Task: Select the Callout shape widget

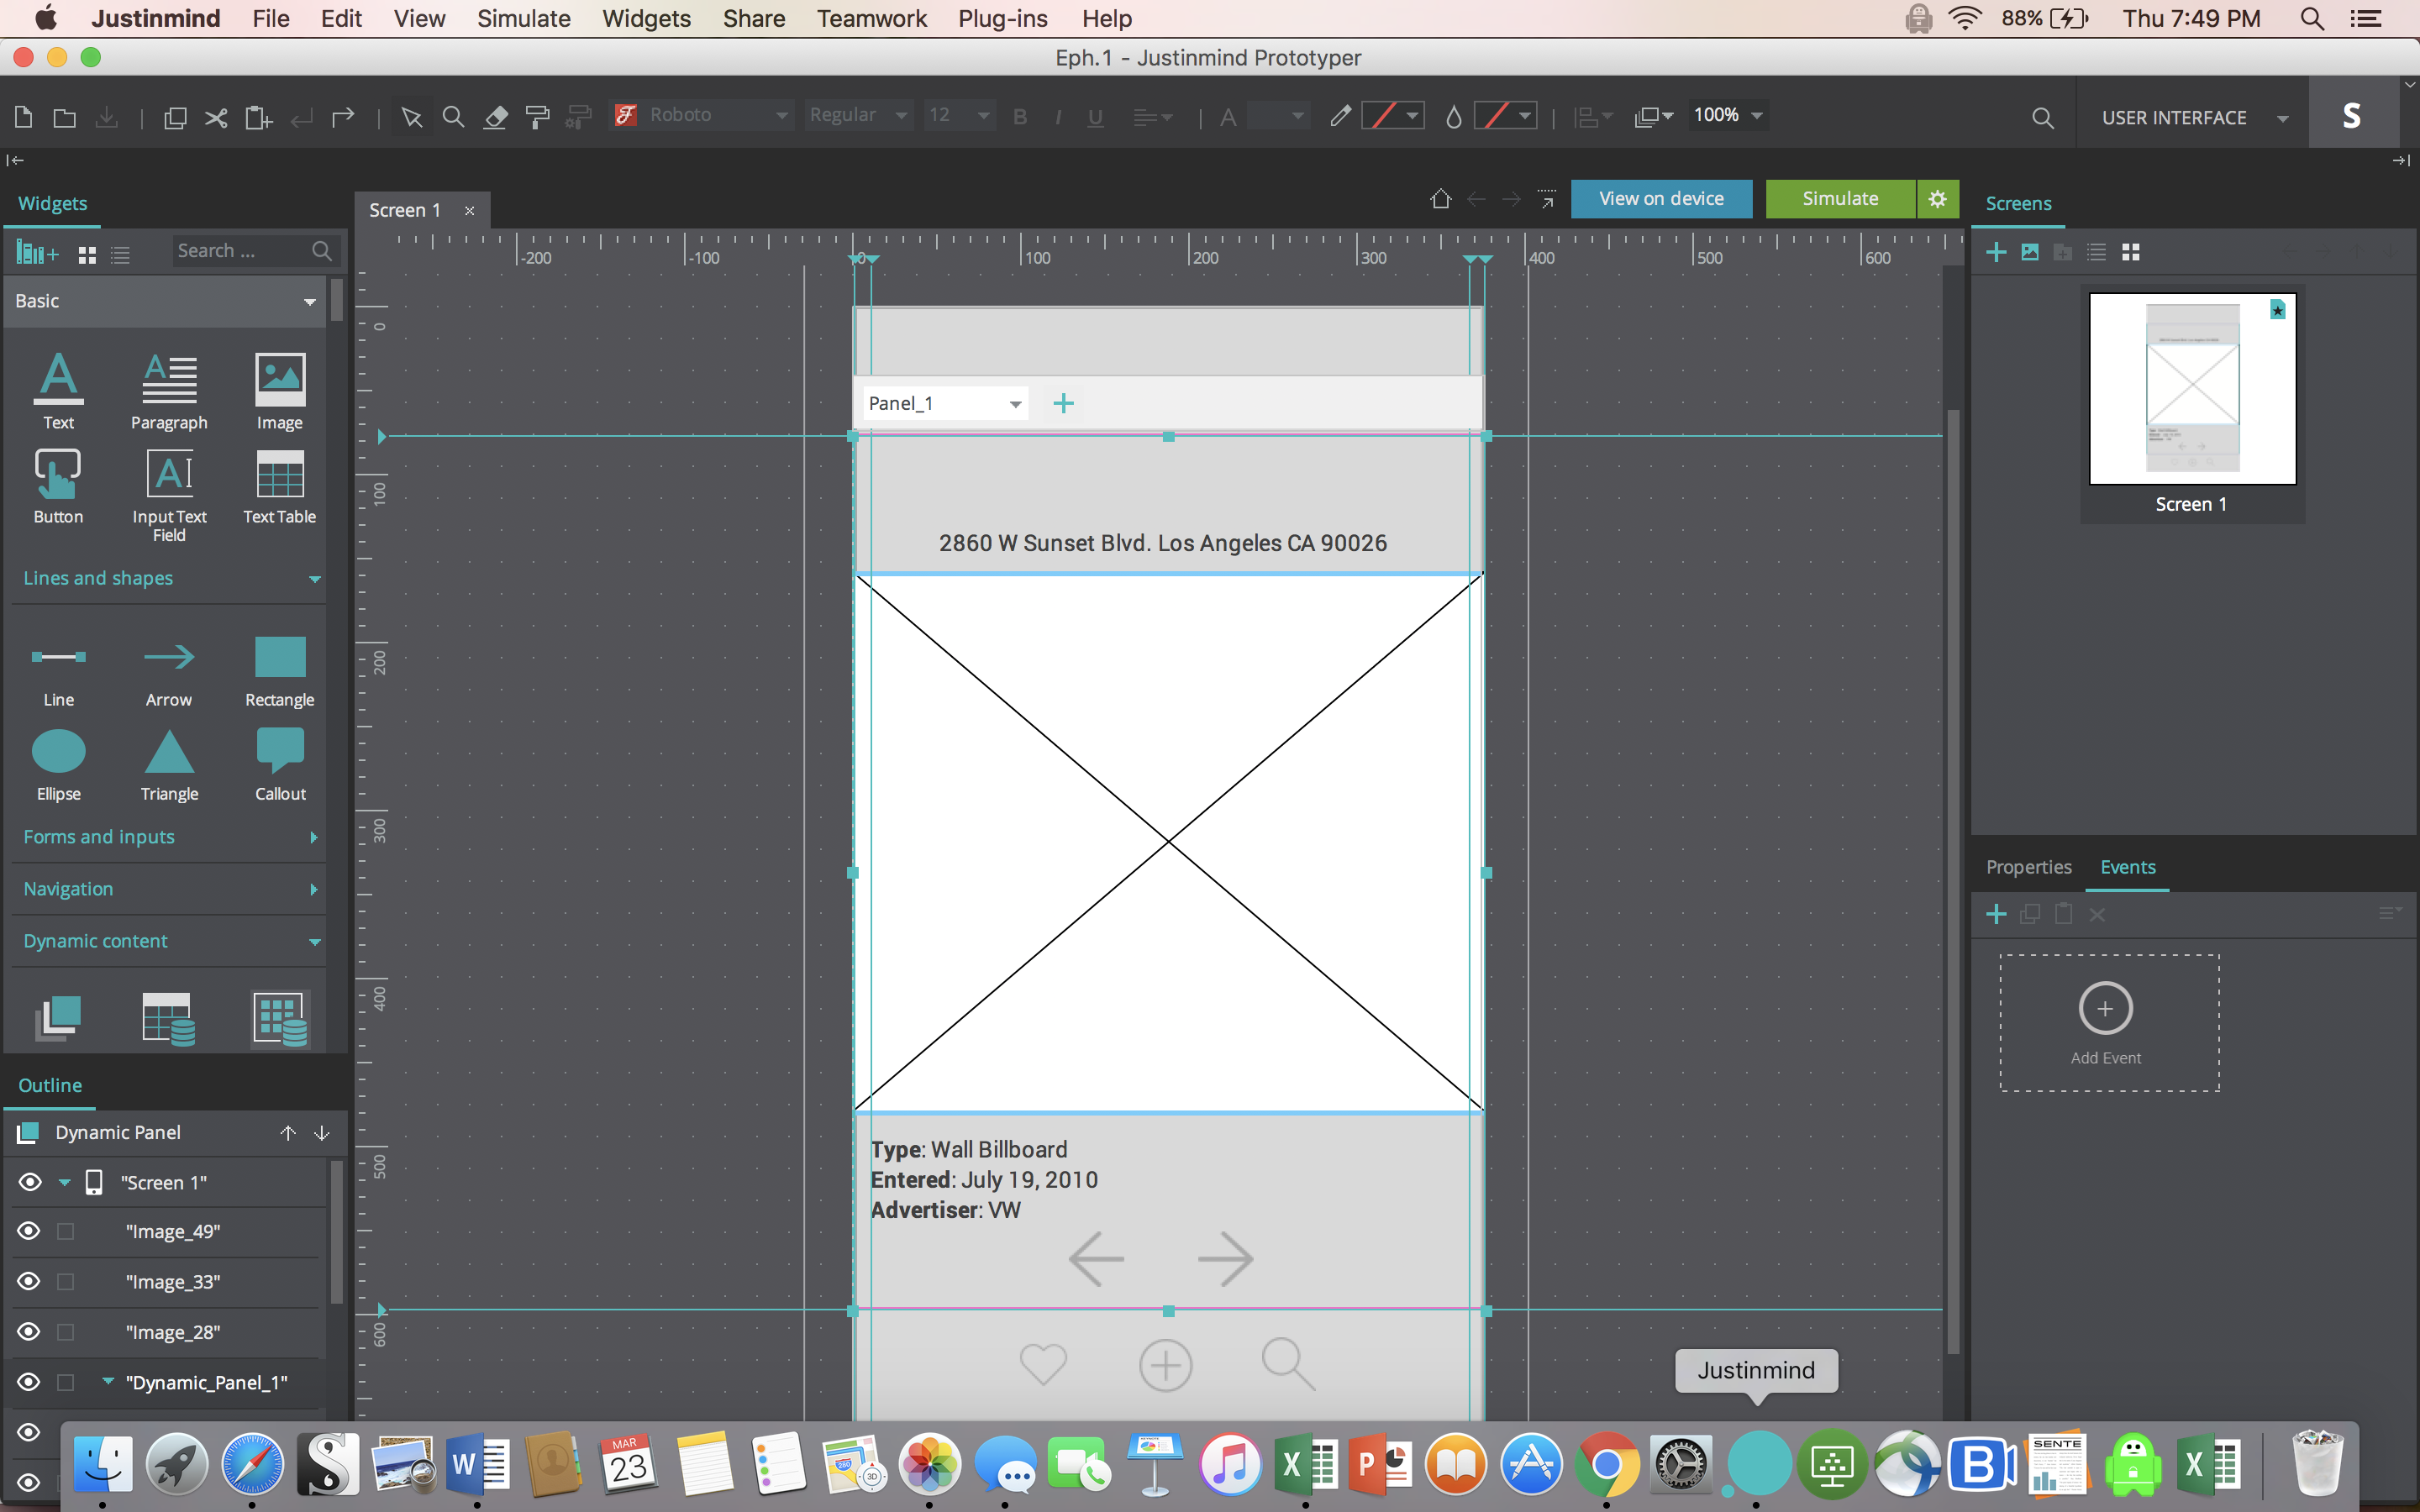Action: tap(279, 764)
